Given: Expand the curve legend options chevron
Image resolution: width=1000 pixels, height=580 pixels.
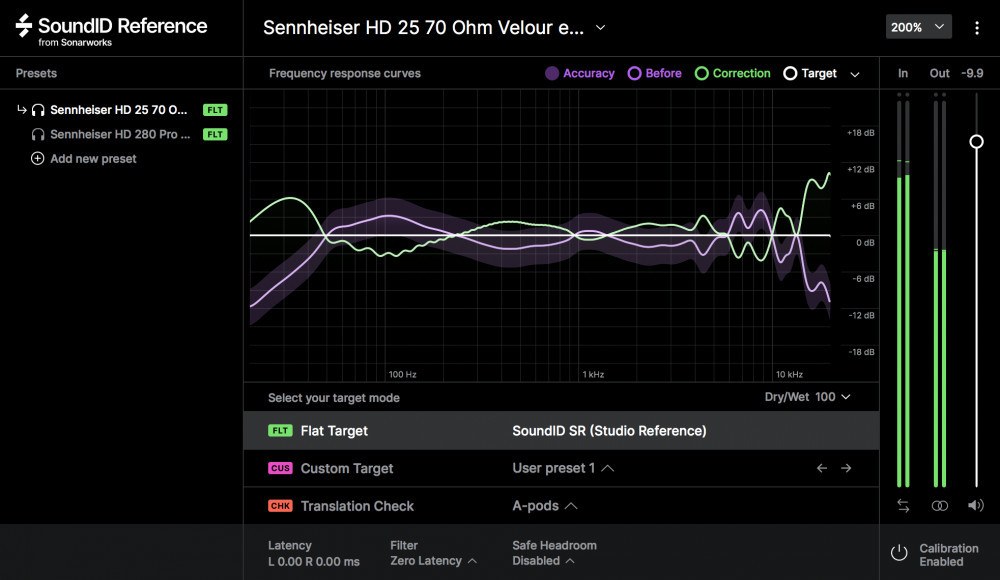Looking at the screenshot, I should [855, 74].
